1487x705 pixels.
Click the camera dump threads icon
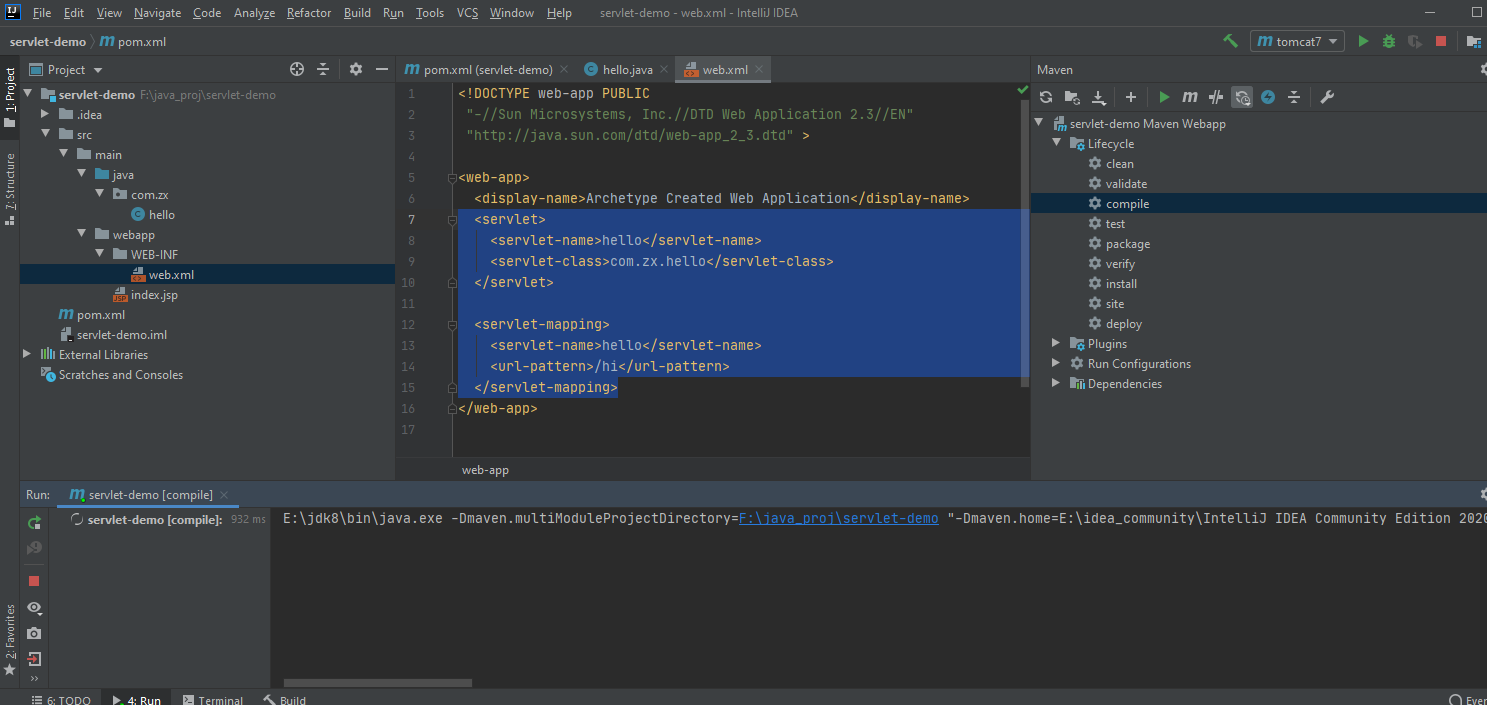click(34, 633)
